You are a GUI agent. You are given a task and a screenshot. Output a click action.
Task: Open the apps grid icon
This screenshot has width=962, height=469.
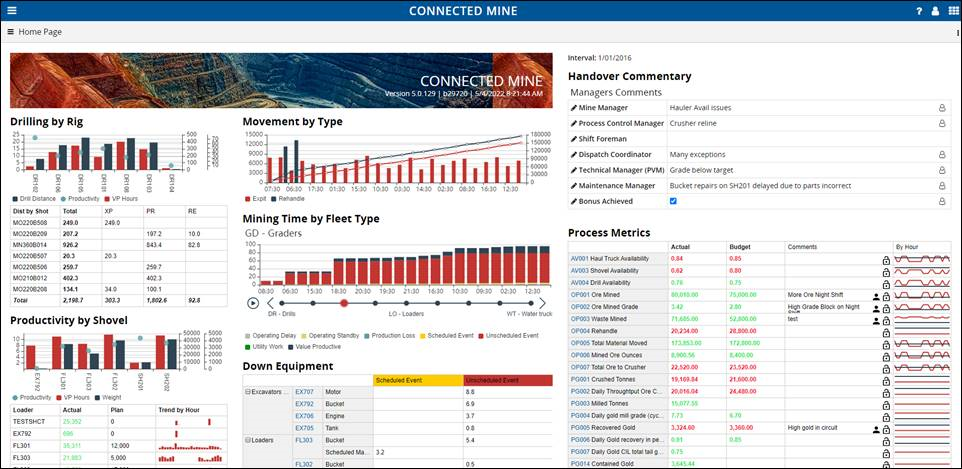pyautogui.click(x=952, y=10)
